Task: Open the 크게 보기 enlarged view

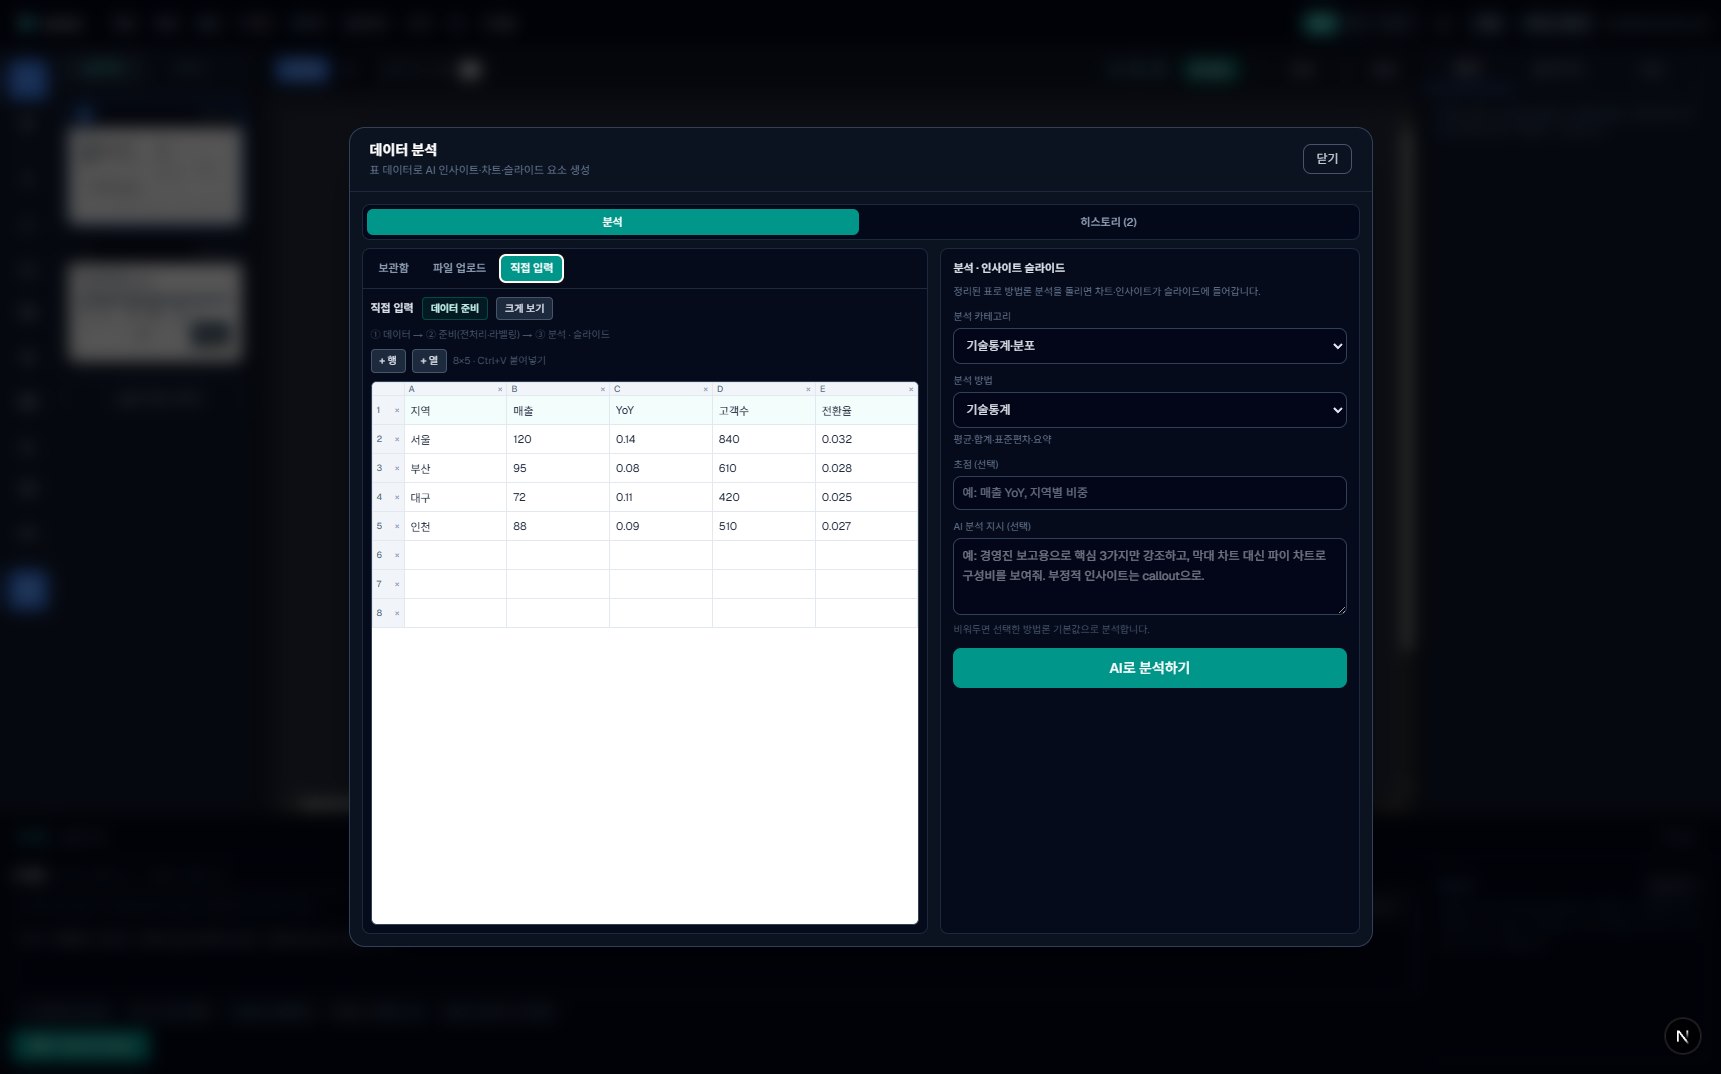Action: tap(525, 308)
